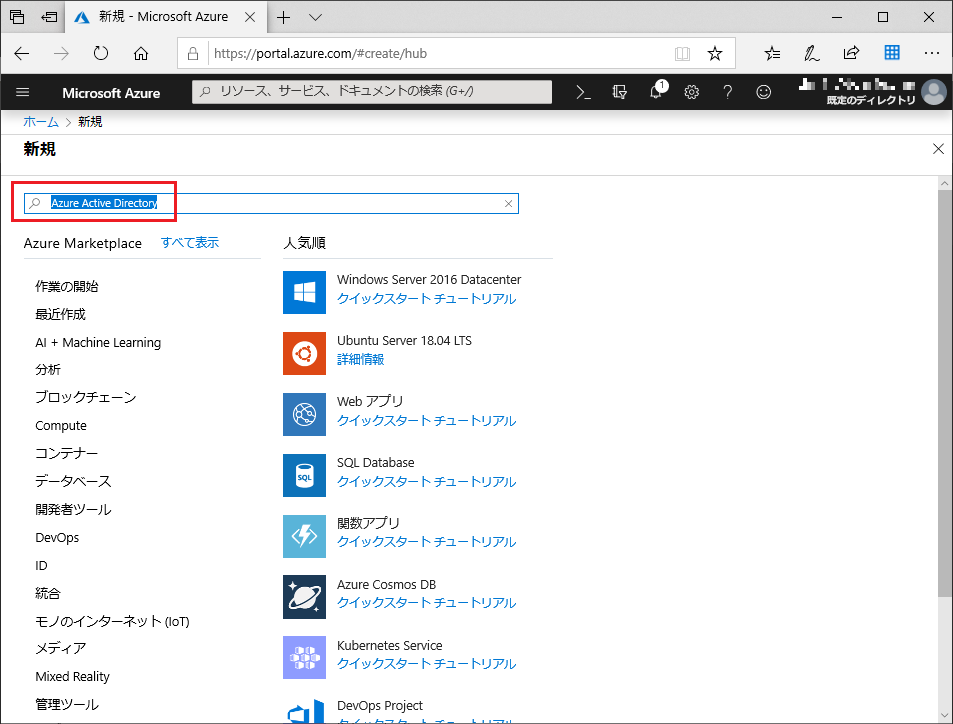Open the reading view book icon

click(x=682, y=53)
